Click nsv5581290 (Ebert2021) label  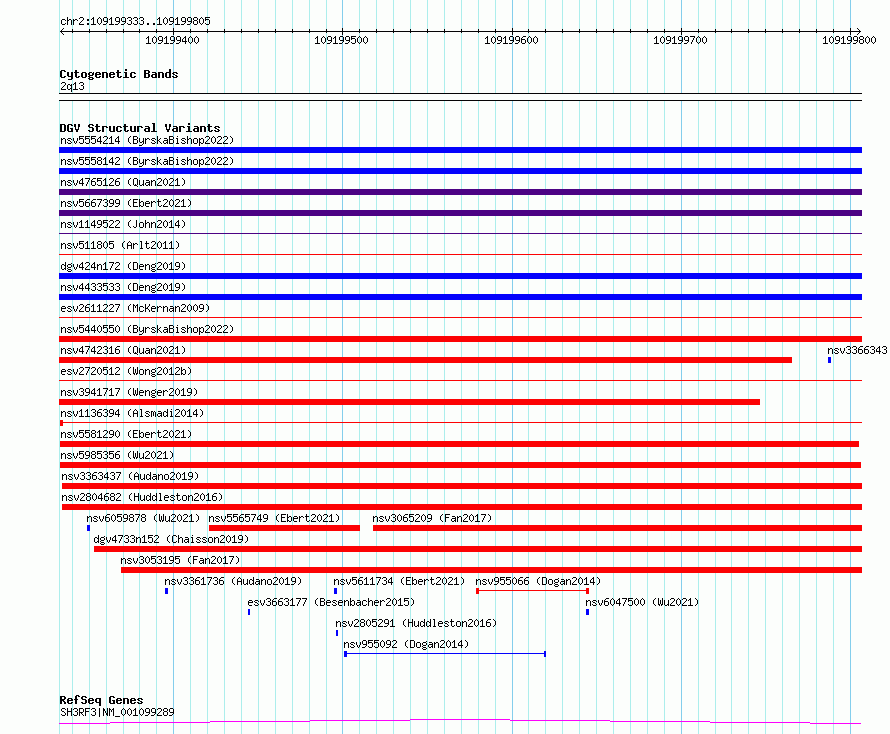pos(126,434)
